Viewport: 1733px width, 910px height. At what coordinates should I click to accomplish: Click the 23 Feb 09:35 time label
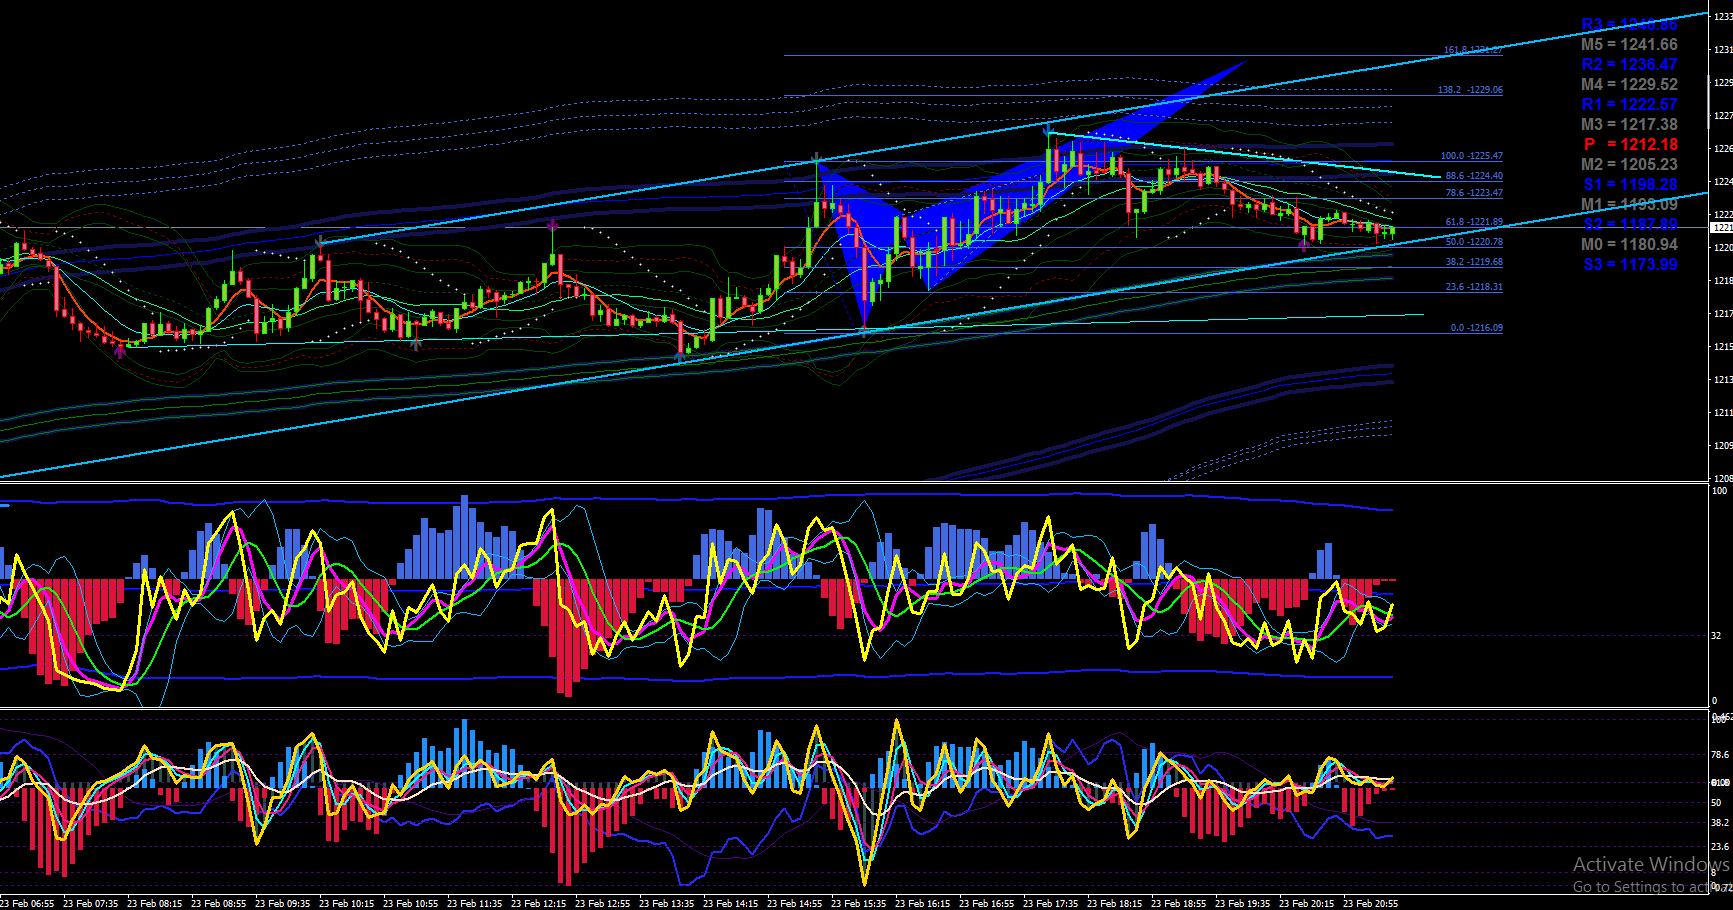point(282,903)
